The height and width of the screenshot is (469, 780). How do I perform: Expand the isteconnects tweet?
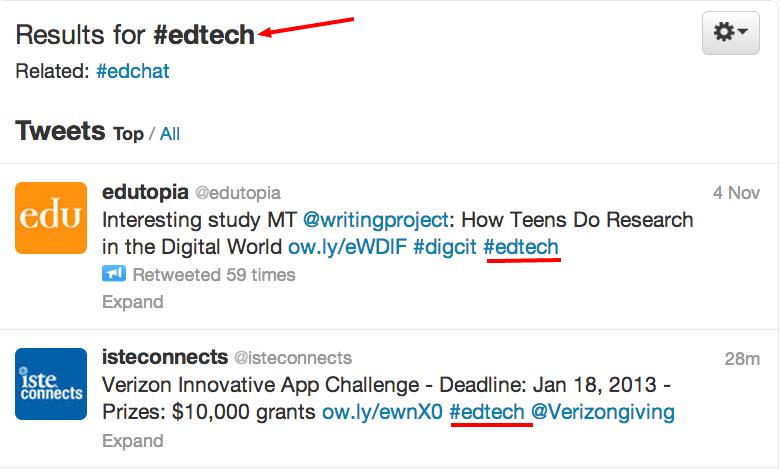coord(132,440)
